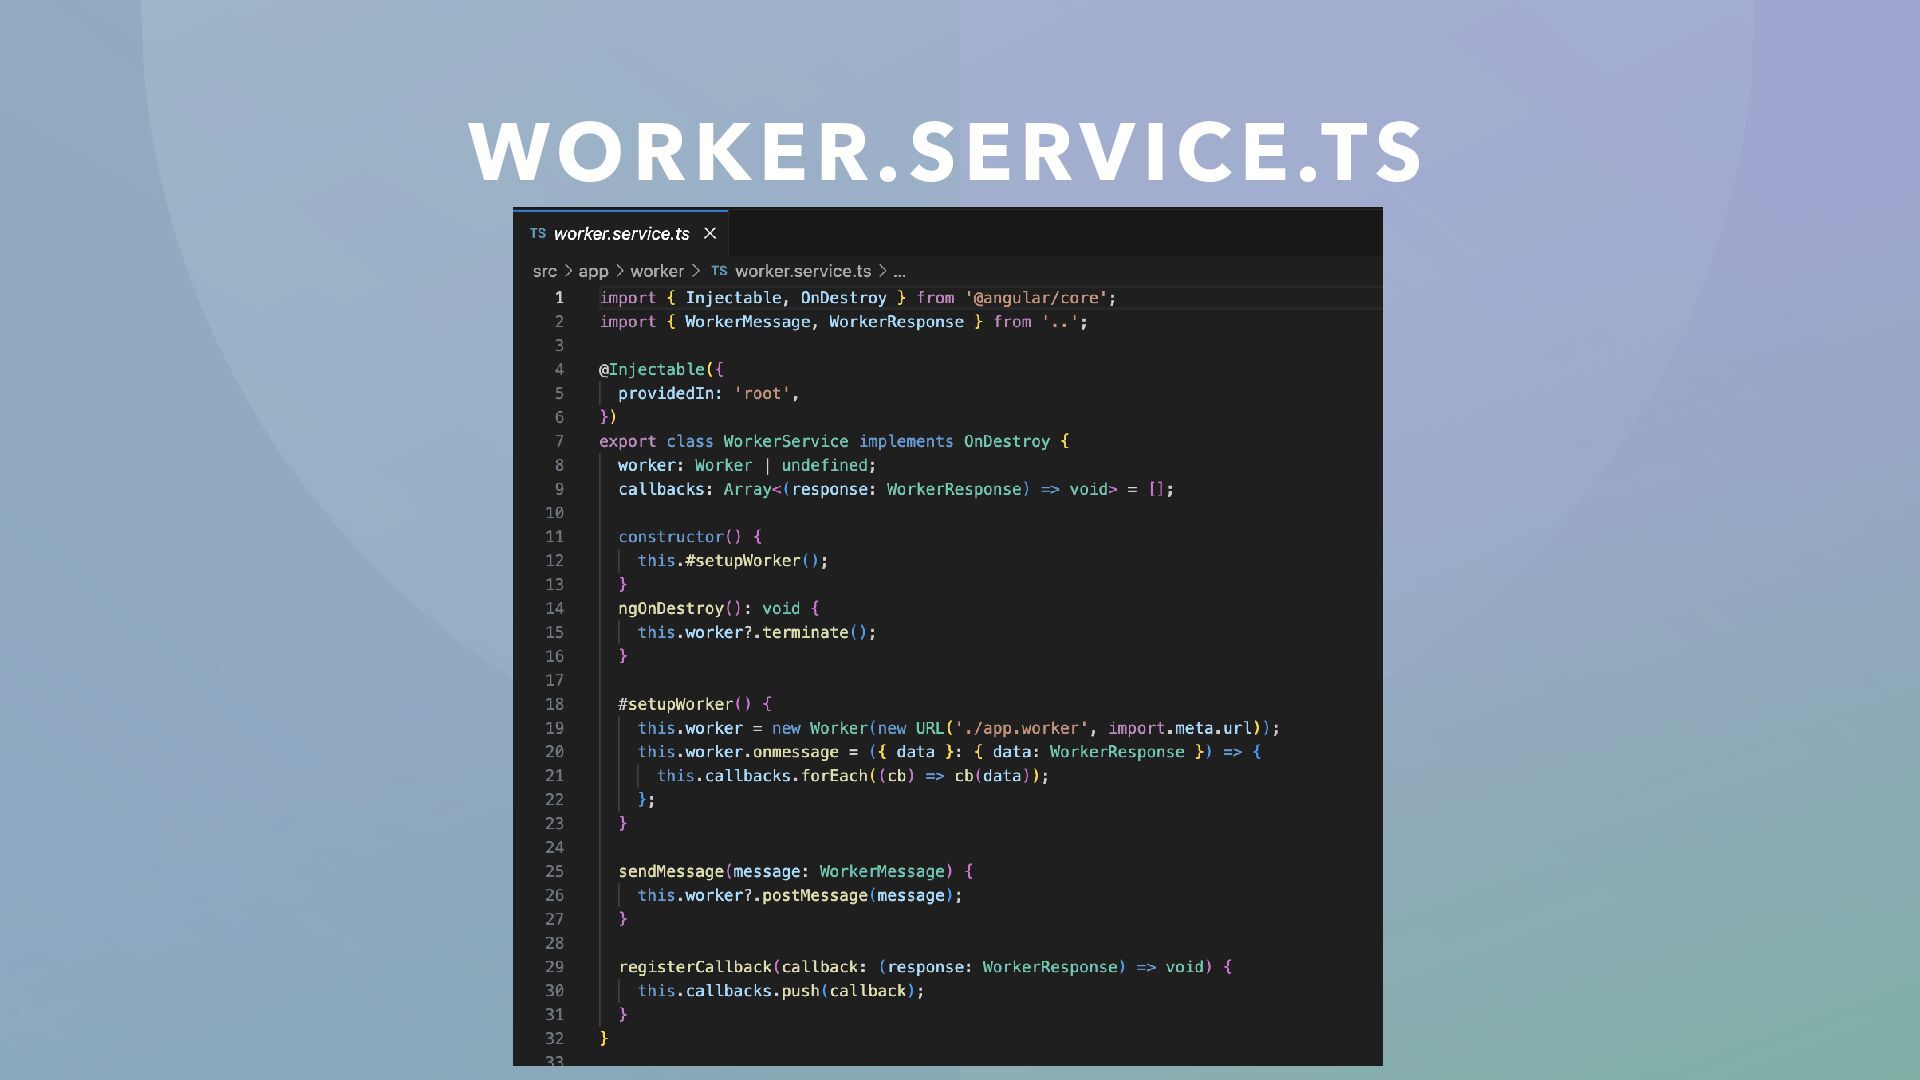Click the WorkerService class name
The image size is (1920, 1080).
(x=785, y=441)
